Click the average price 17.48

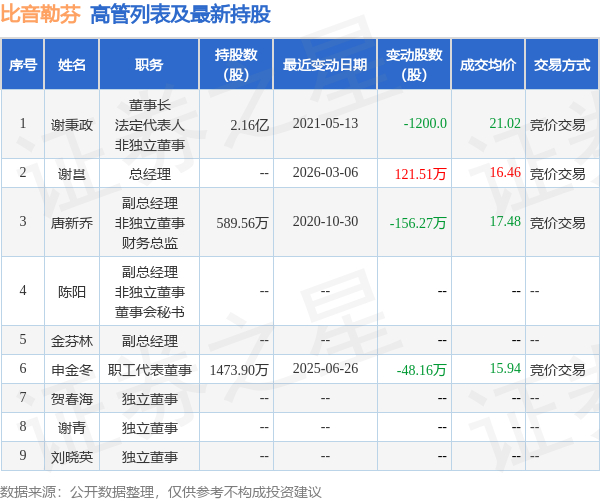click(x=505, y=221)
